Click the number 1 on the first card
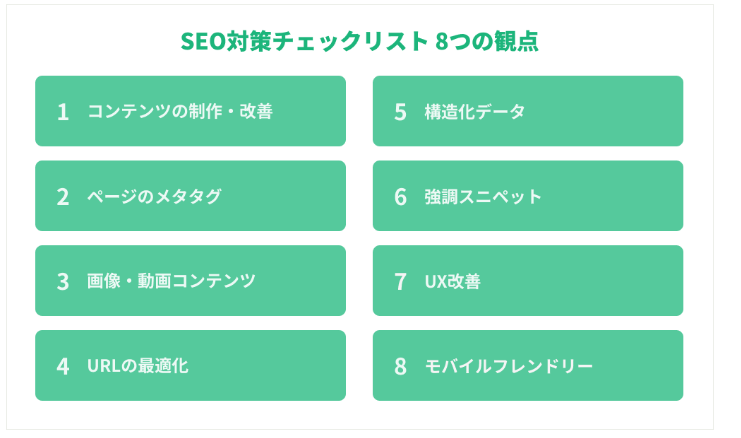The width and height of the screenshot is (741, 438). coord(63,112)
